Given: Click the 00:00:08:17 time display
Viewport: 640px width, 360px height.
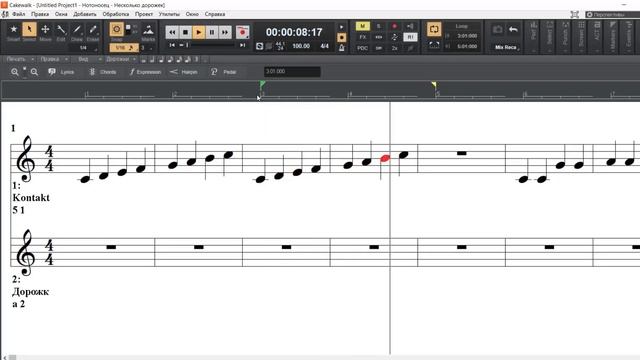Looking at the screenshot, I should 294,32.
